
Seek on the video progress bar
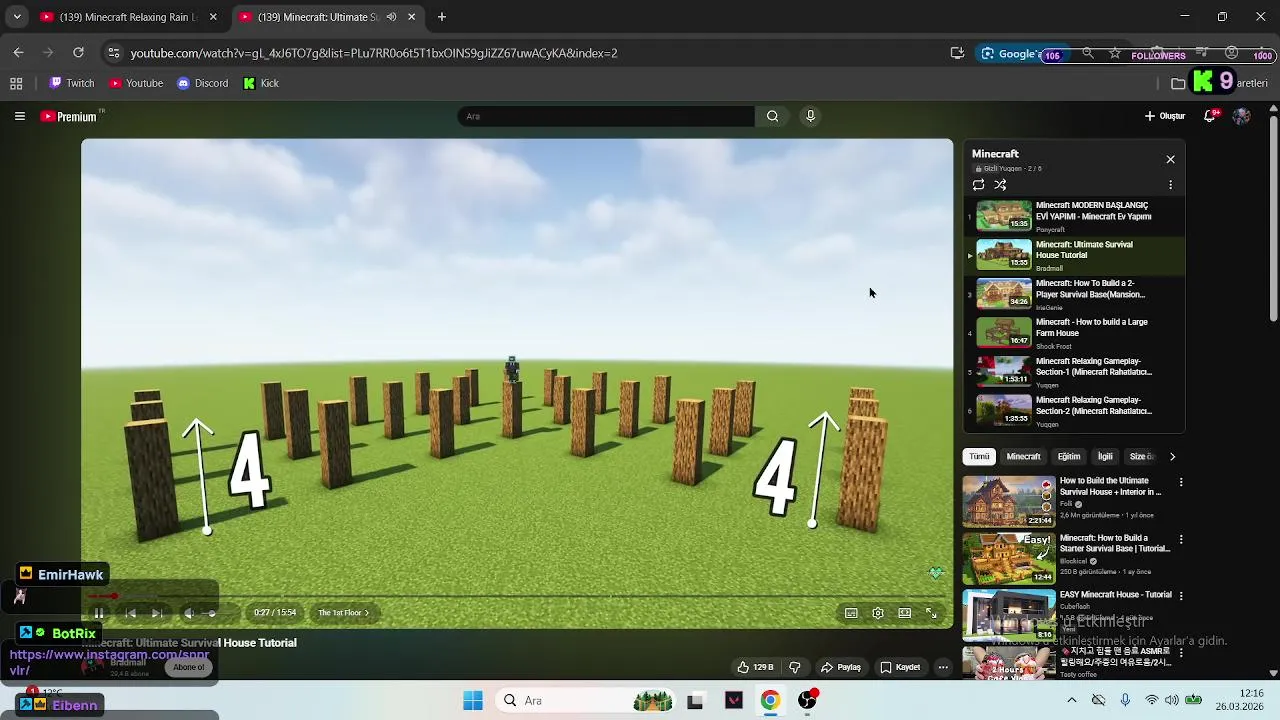[517, 597]
